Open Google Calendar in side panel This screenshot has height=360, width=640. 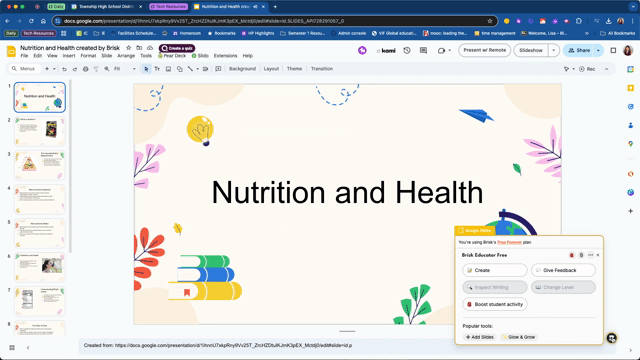(631, 69)
